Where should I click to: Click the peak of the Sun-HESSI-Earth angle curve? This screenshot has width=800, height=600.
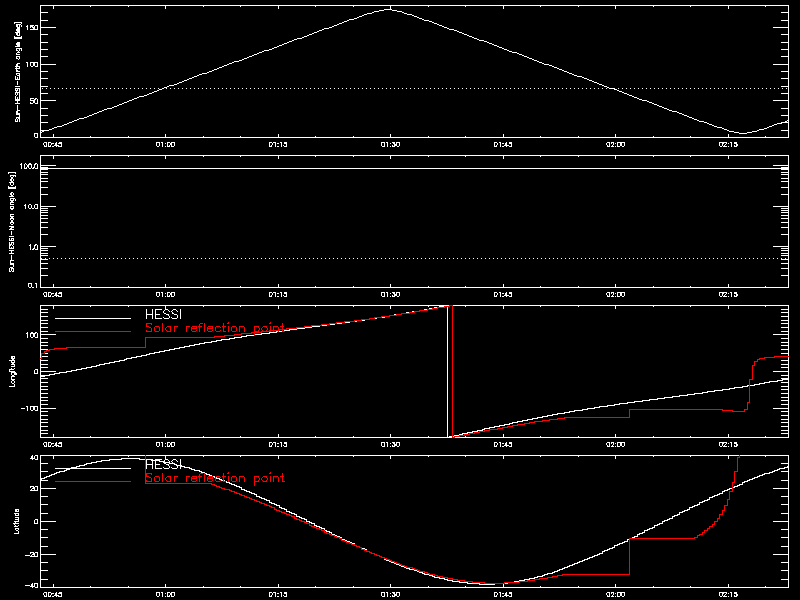(390, 9)
